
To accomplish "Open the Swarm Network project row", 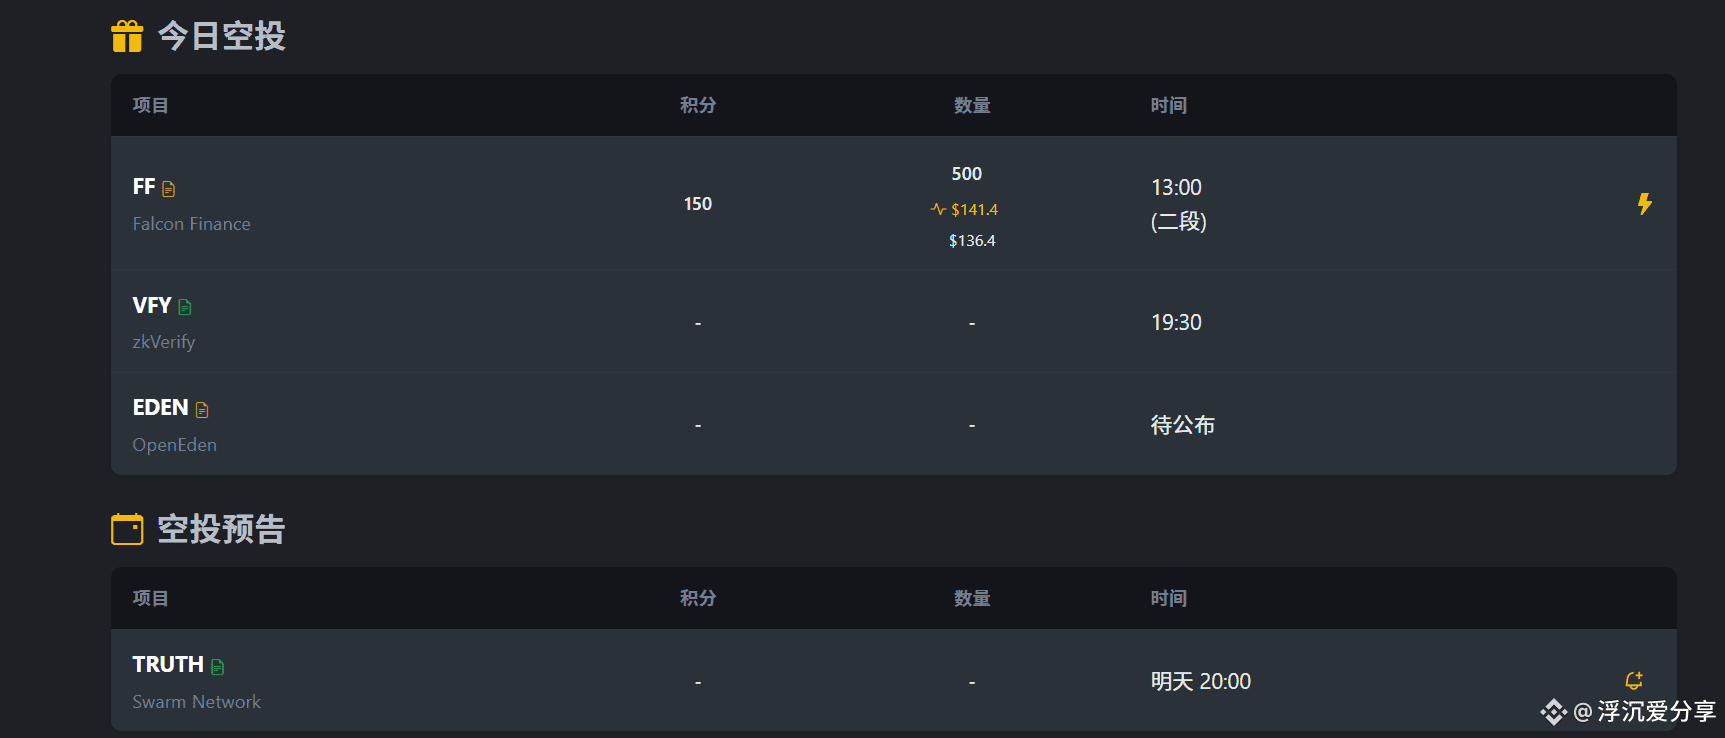I will tap(893, 681).
